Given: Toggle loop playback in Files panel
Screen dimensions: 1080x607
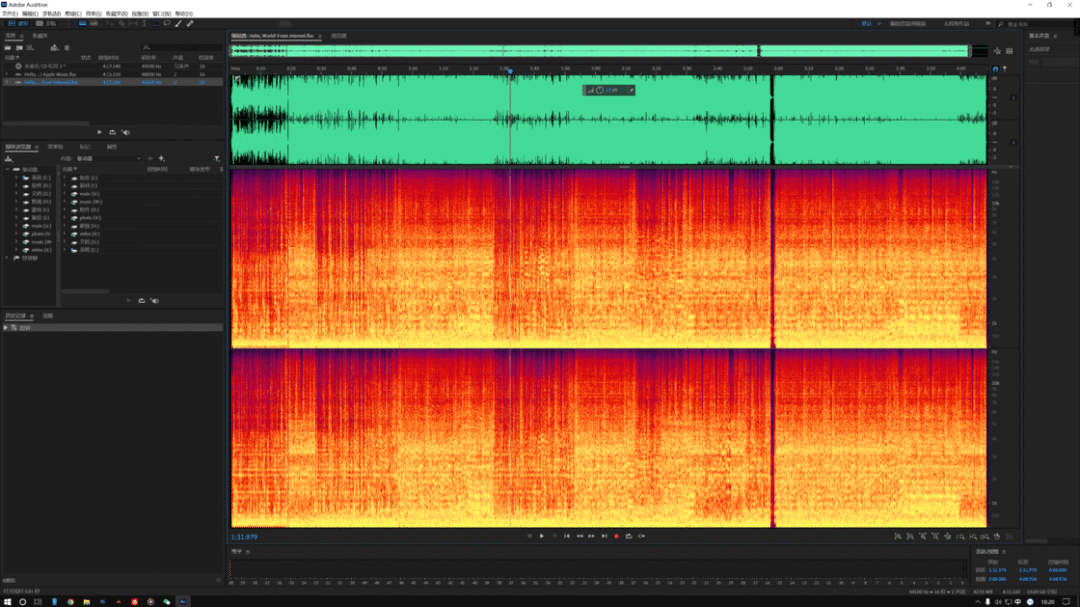Looking at the screenshot, I should pos(112,132).
